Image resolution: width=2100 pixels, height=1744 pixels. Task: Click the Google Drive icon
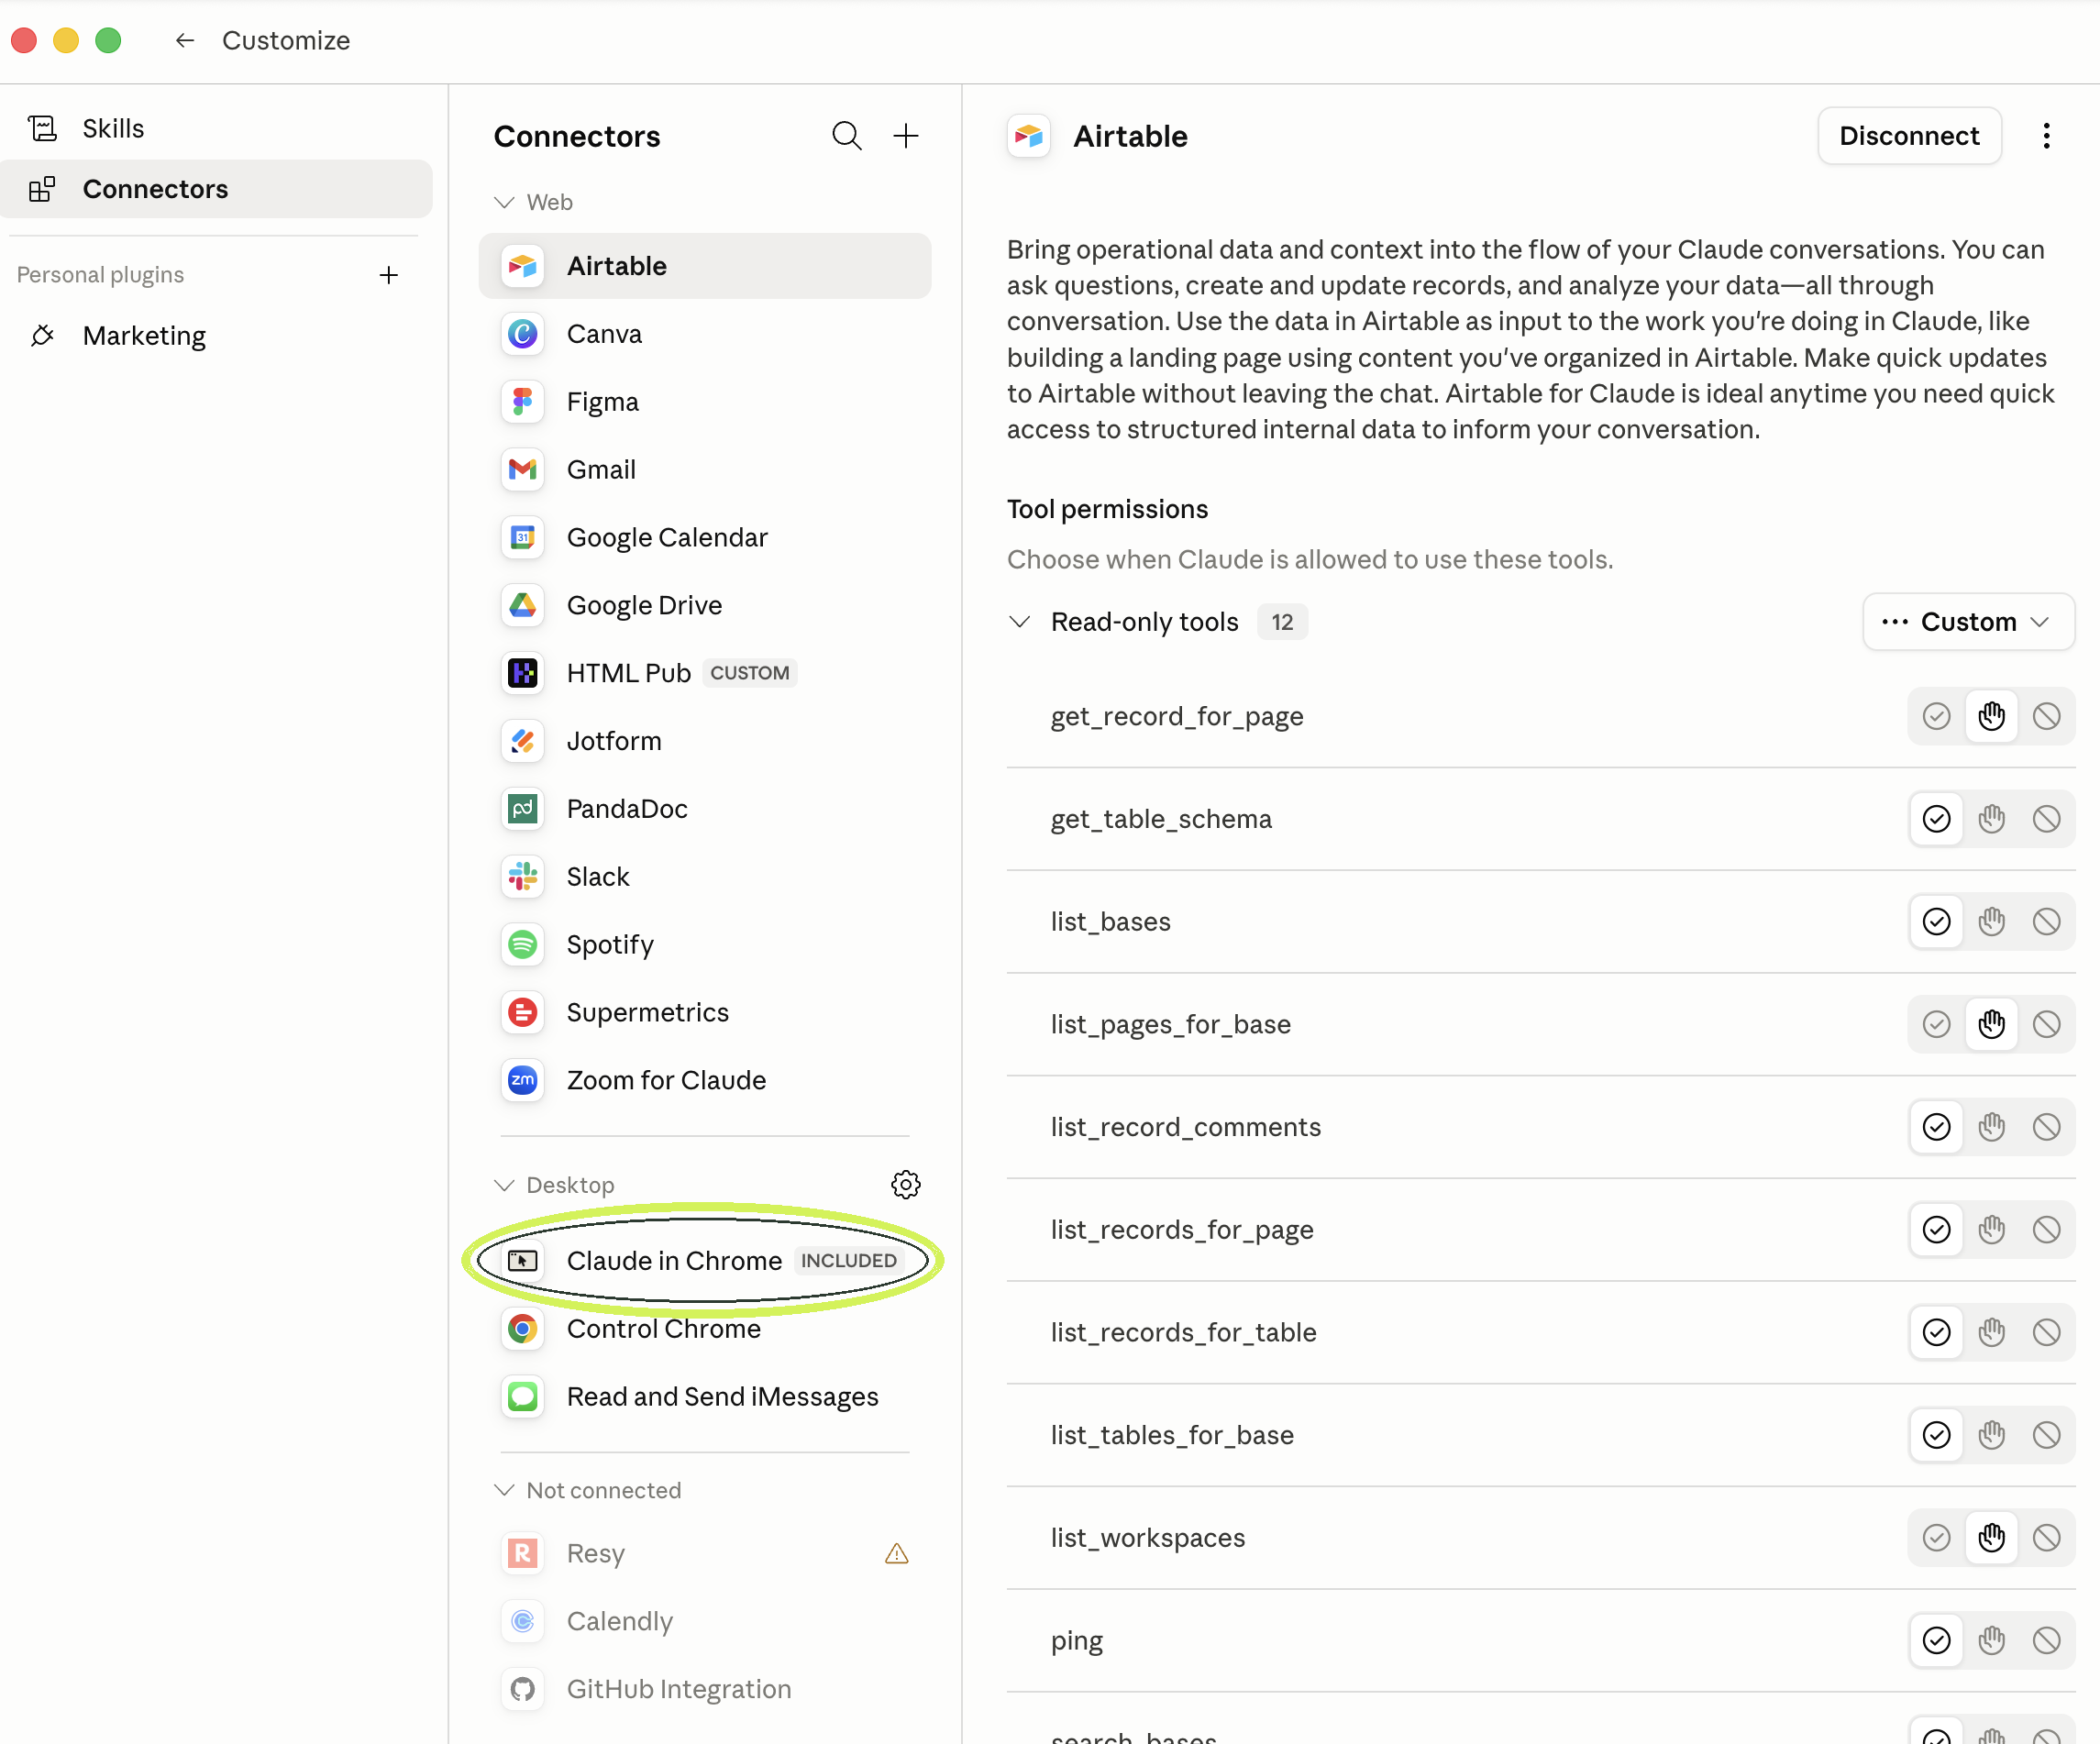pyautogui.click(x=523, y=605)
